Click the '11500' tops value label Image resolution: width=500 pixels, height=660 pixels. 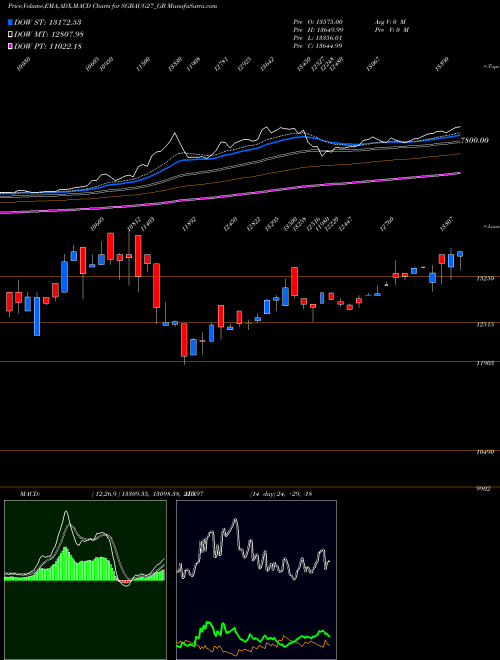(x=143, y=64)
